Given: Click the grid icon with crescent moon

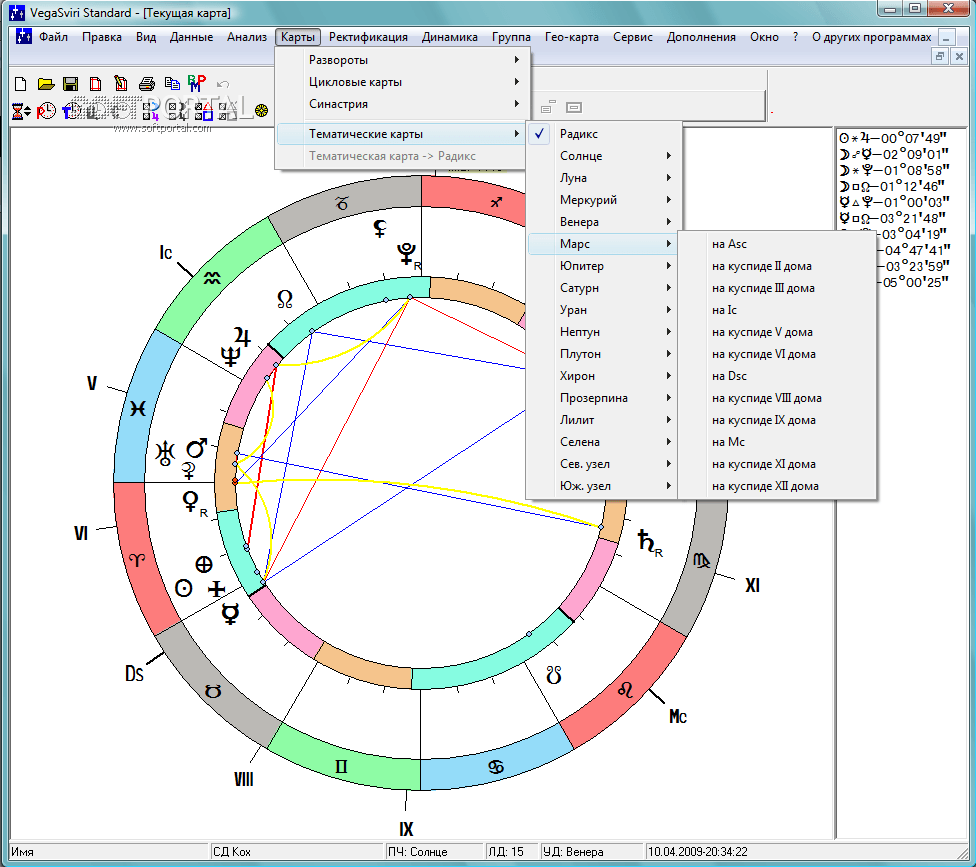Looking at the screenshot, I should click(x=177, y=111).
